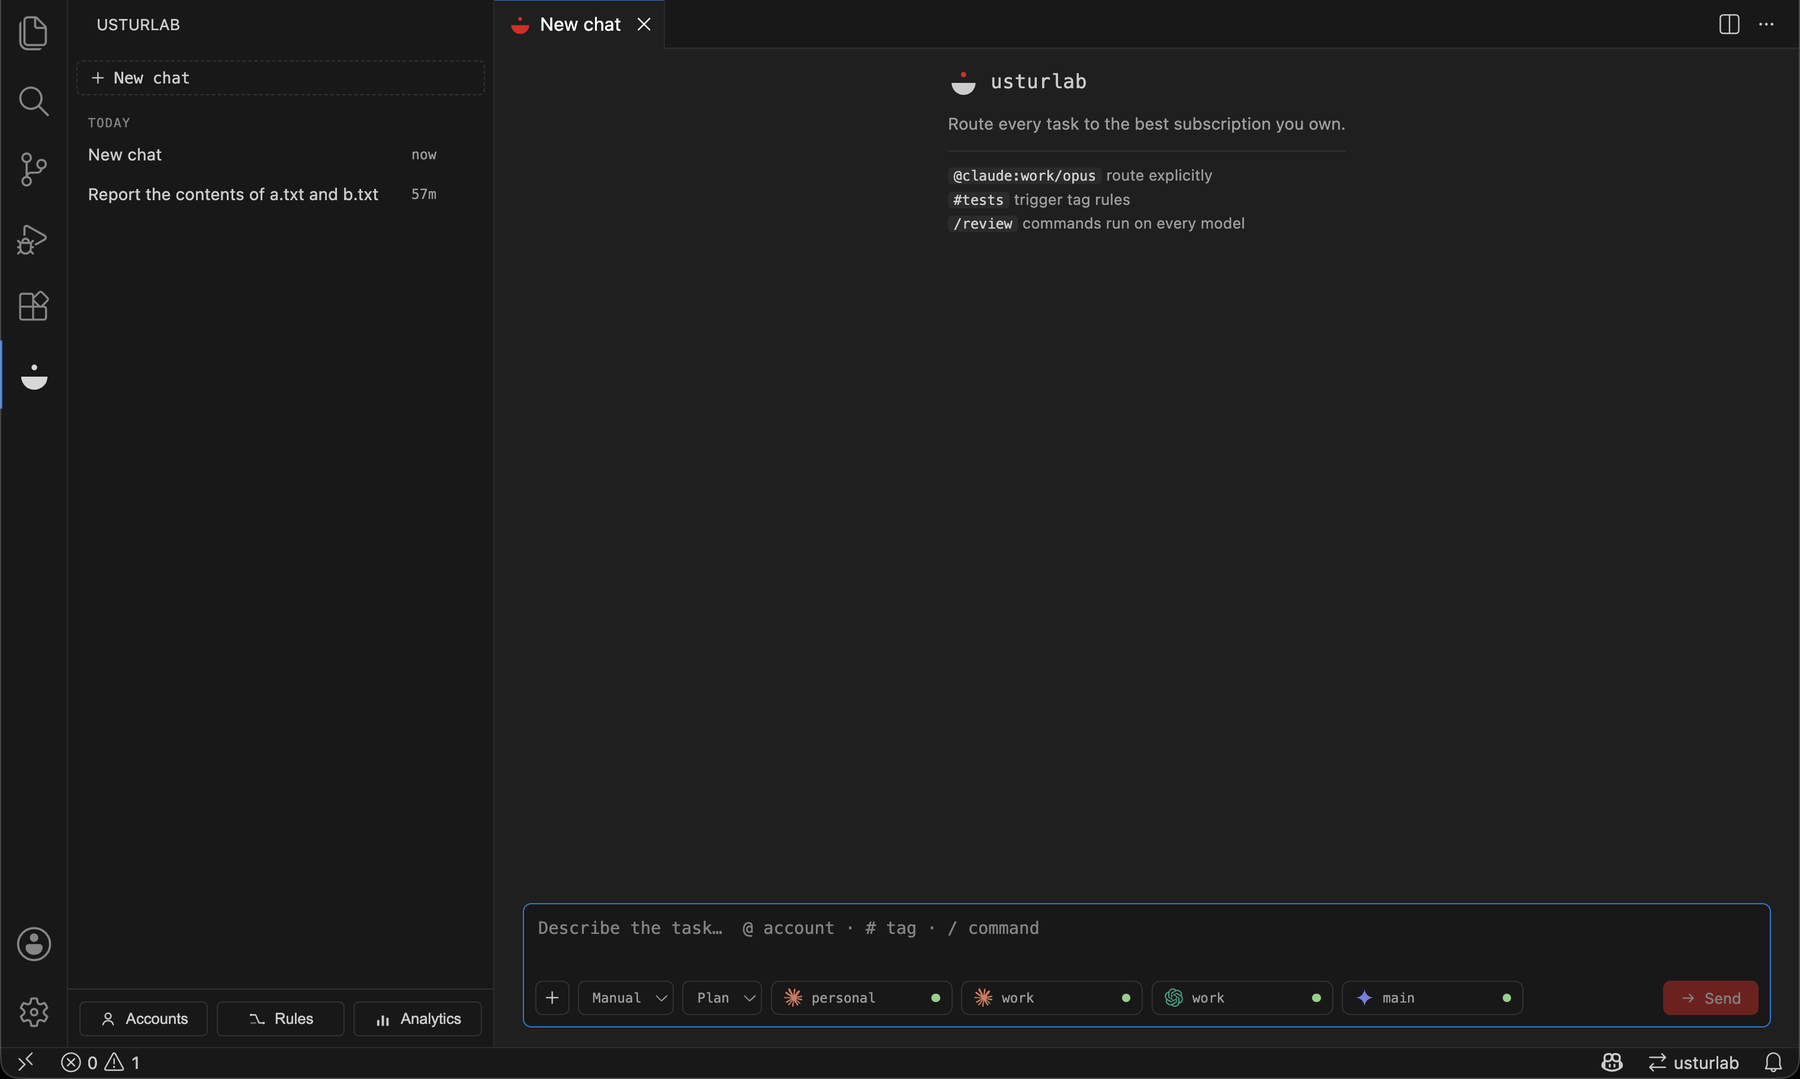Click the remote window icon in status bar
The width and height of the screenshot is (1800, 1079).
(x=26, y=1062)
